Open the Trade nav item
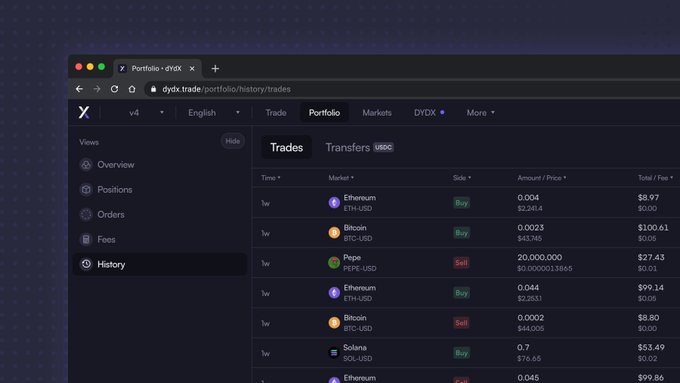Screen dimensions: 680x383 pyautogui.click(x=276, y=113)
